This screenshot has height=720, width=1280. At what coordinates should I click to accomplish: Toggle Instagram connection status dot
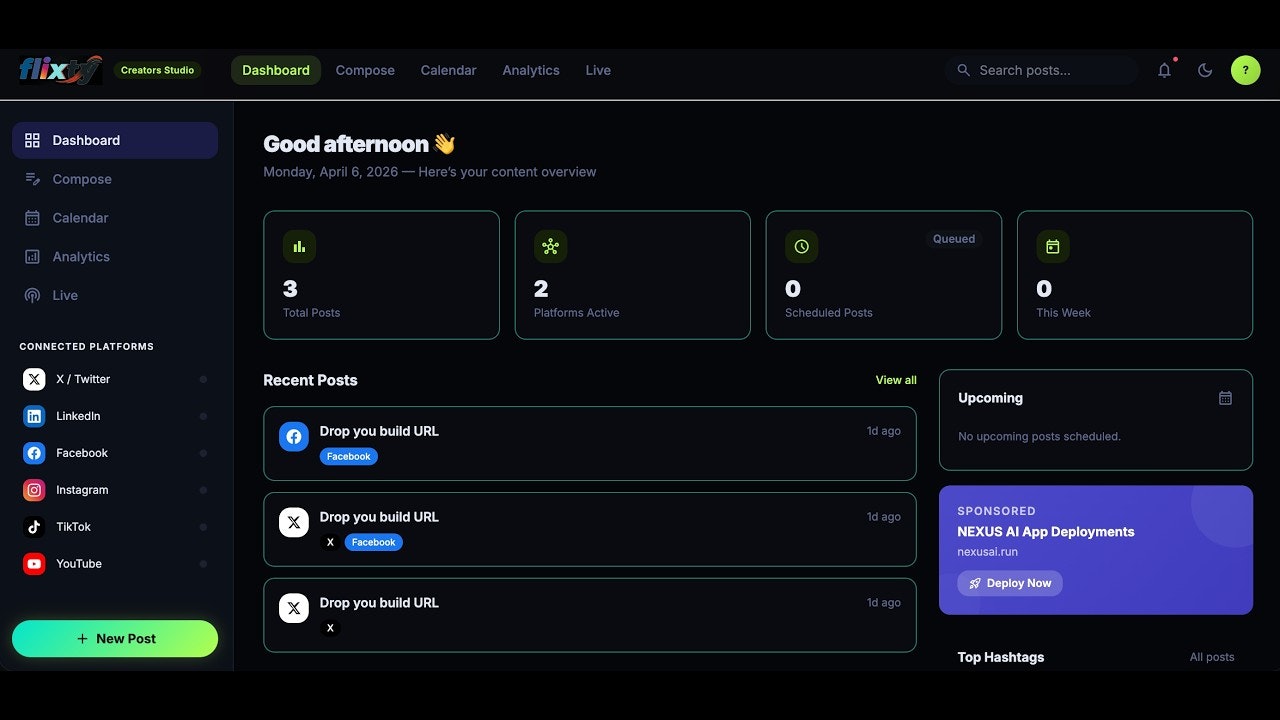click(x=203, y=490)
